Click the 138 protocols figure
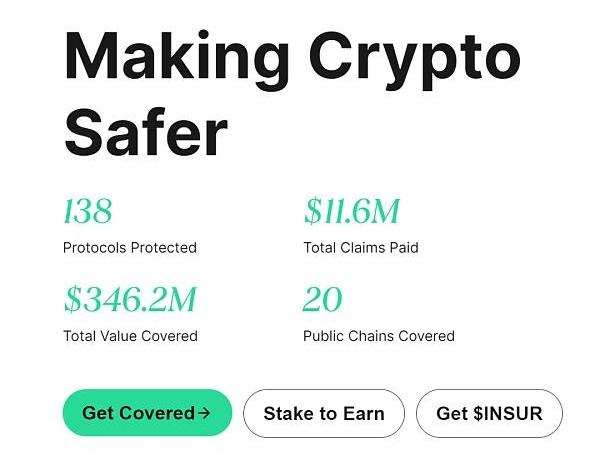Viewport: 600px width, 455px height. (x=88, y=211)
